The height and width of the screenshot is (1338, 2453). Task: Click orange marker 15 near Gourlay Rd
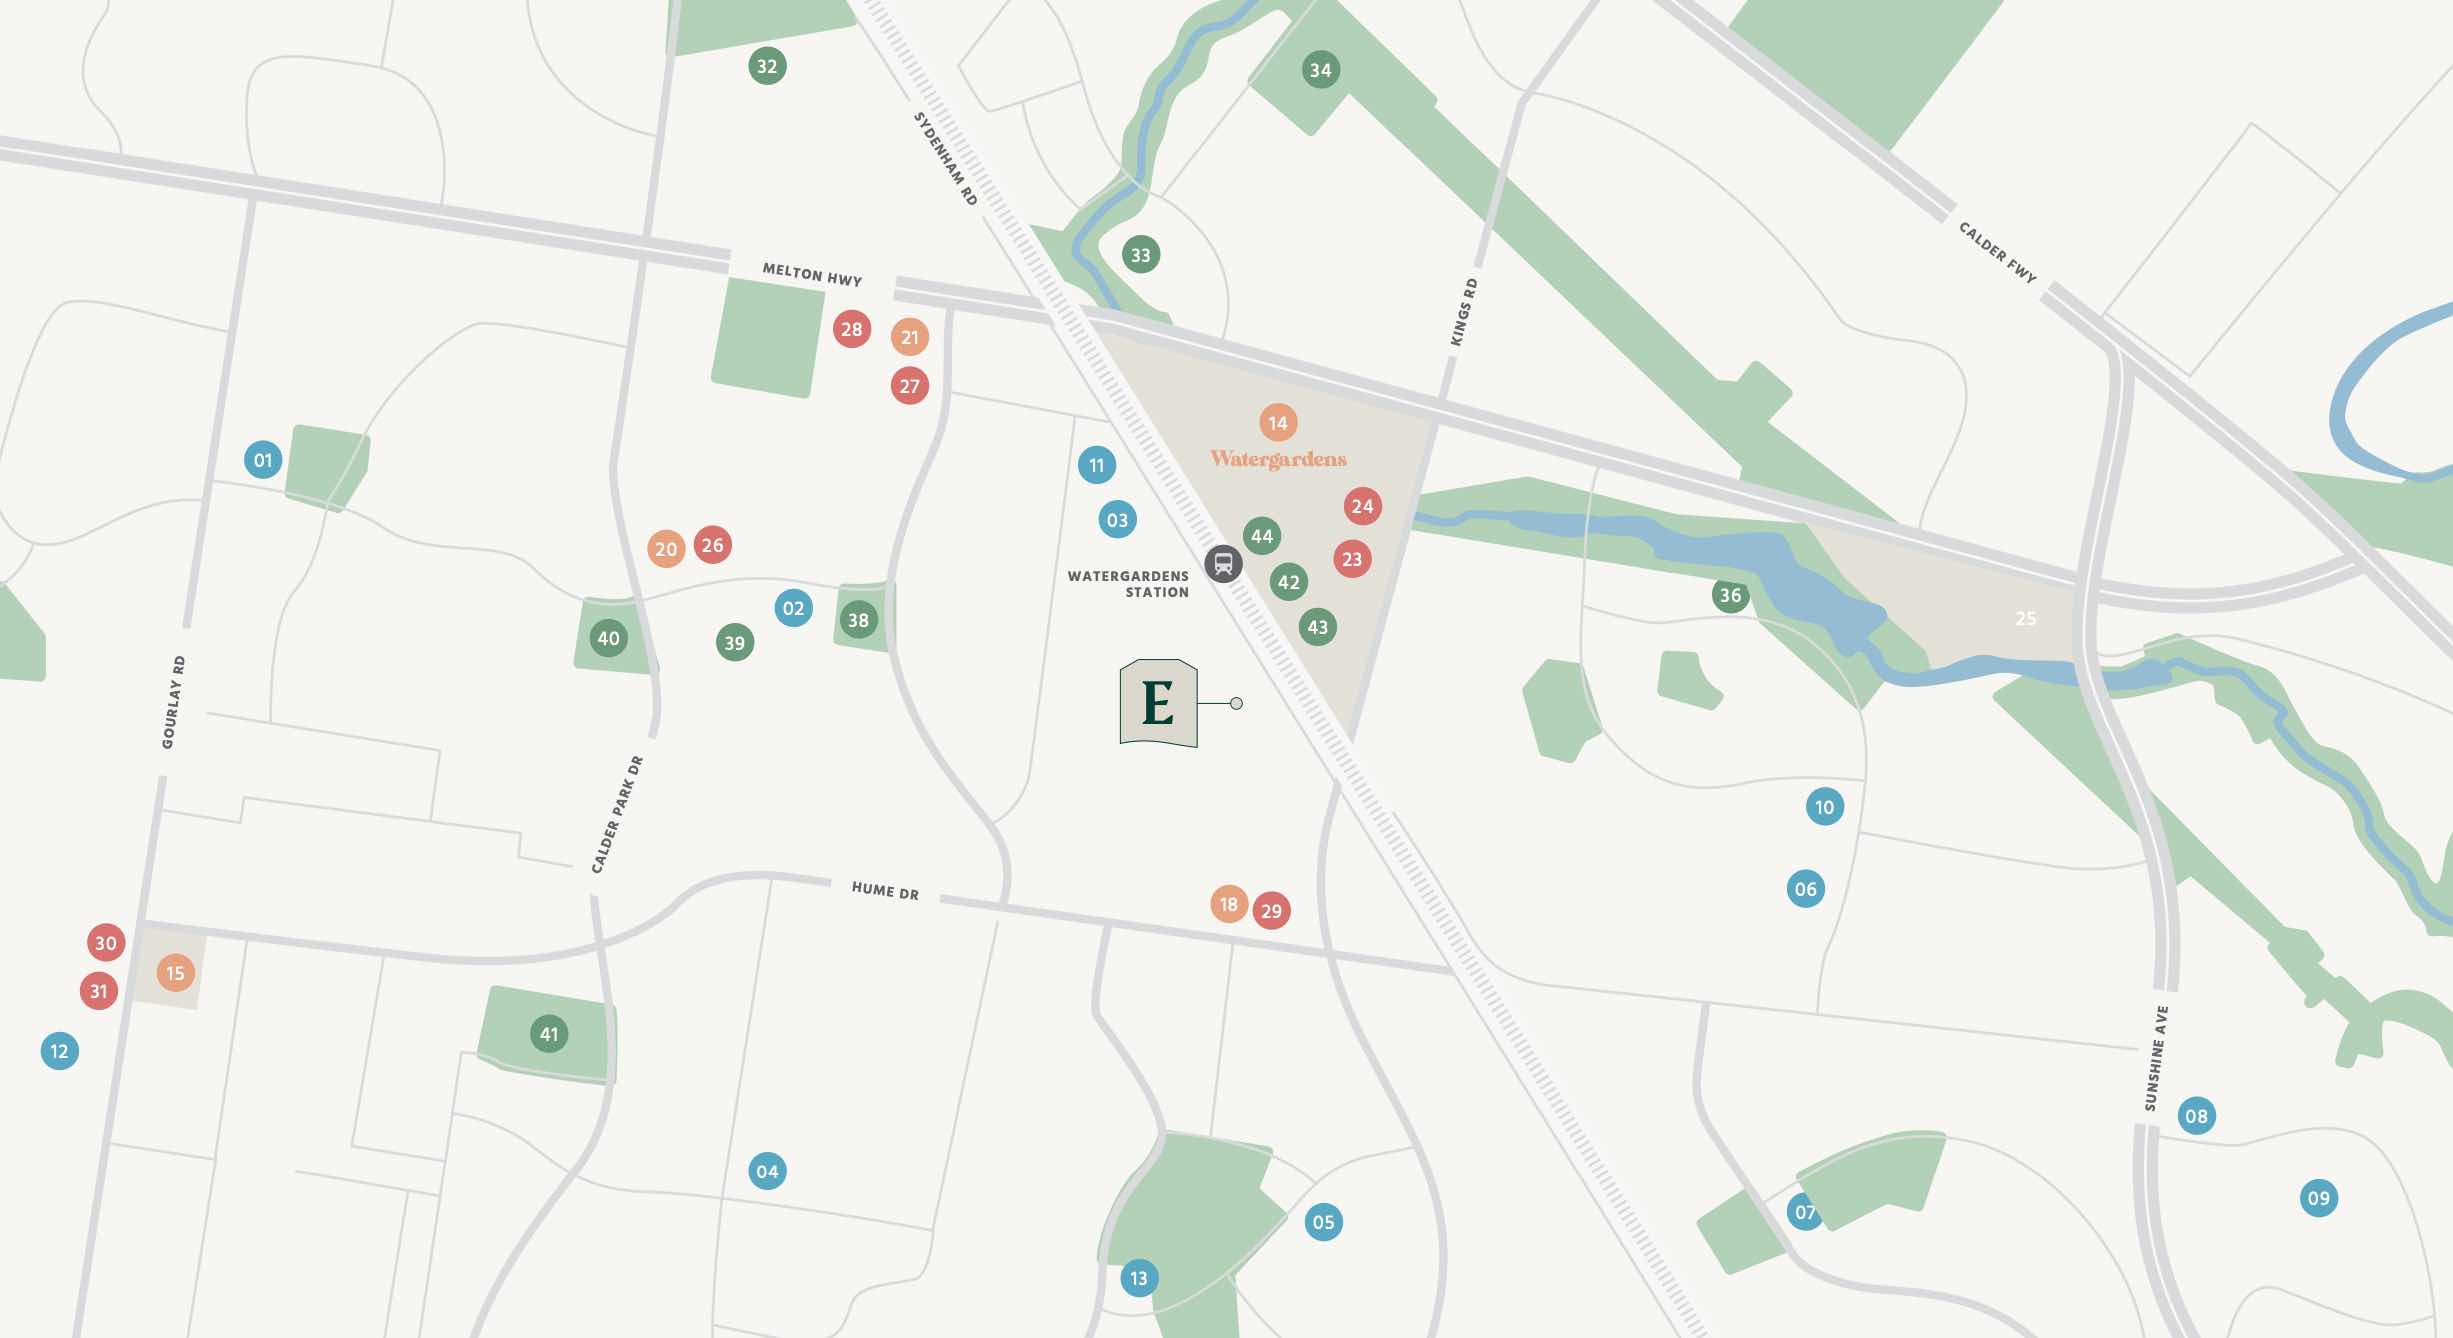point(175,973)
